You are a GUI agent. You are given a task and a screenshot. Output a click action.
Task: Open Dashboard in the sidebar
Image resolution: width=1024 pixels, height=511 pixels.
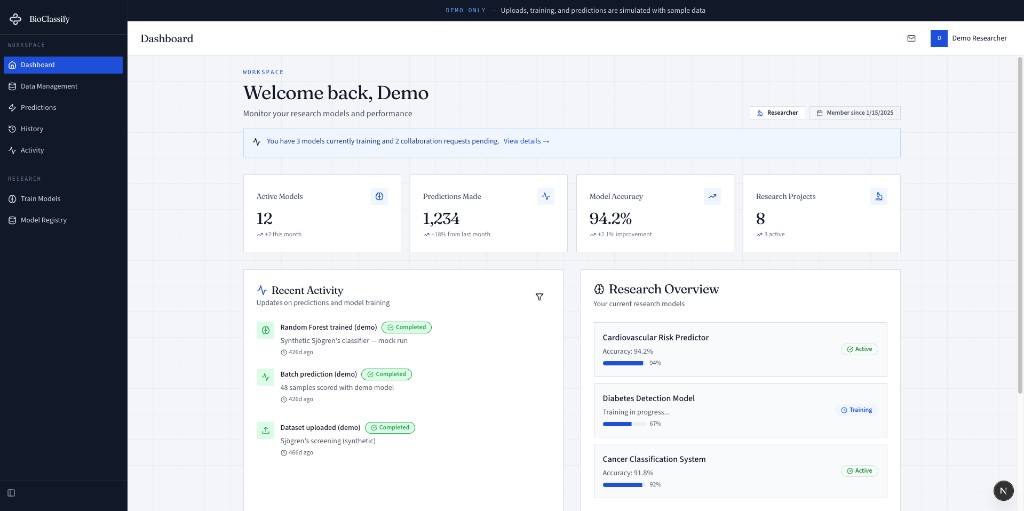click(x=63, y=65)
